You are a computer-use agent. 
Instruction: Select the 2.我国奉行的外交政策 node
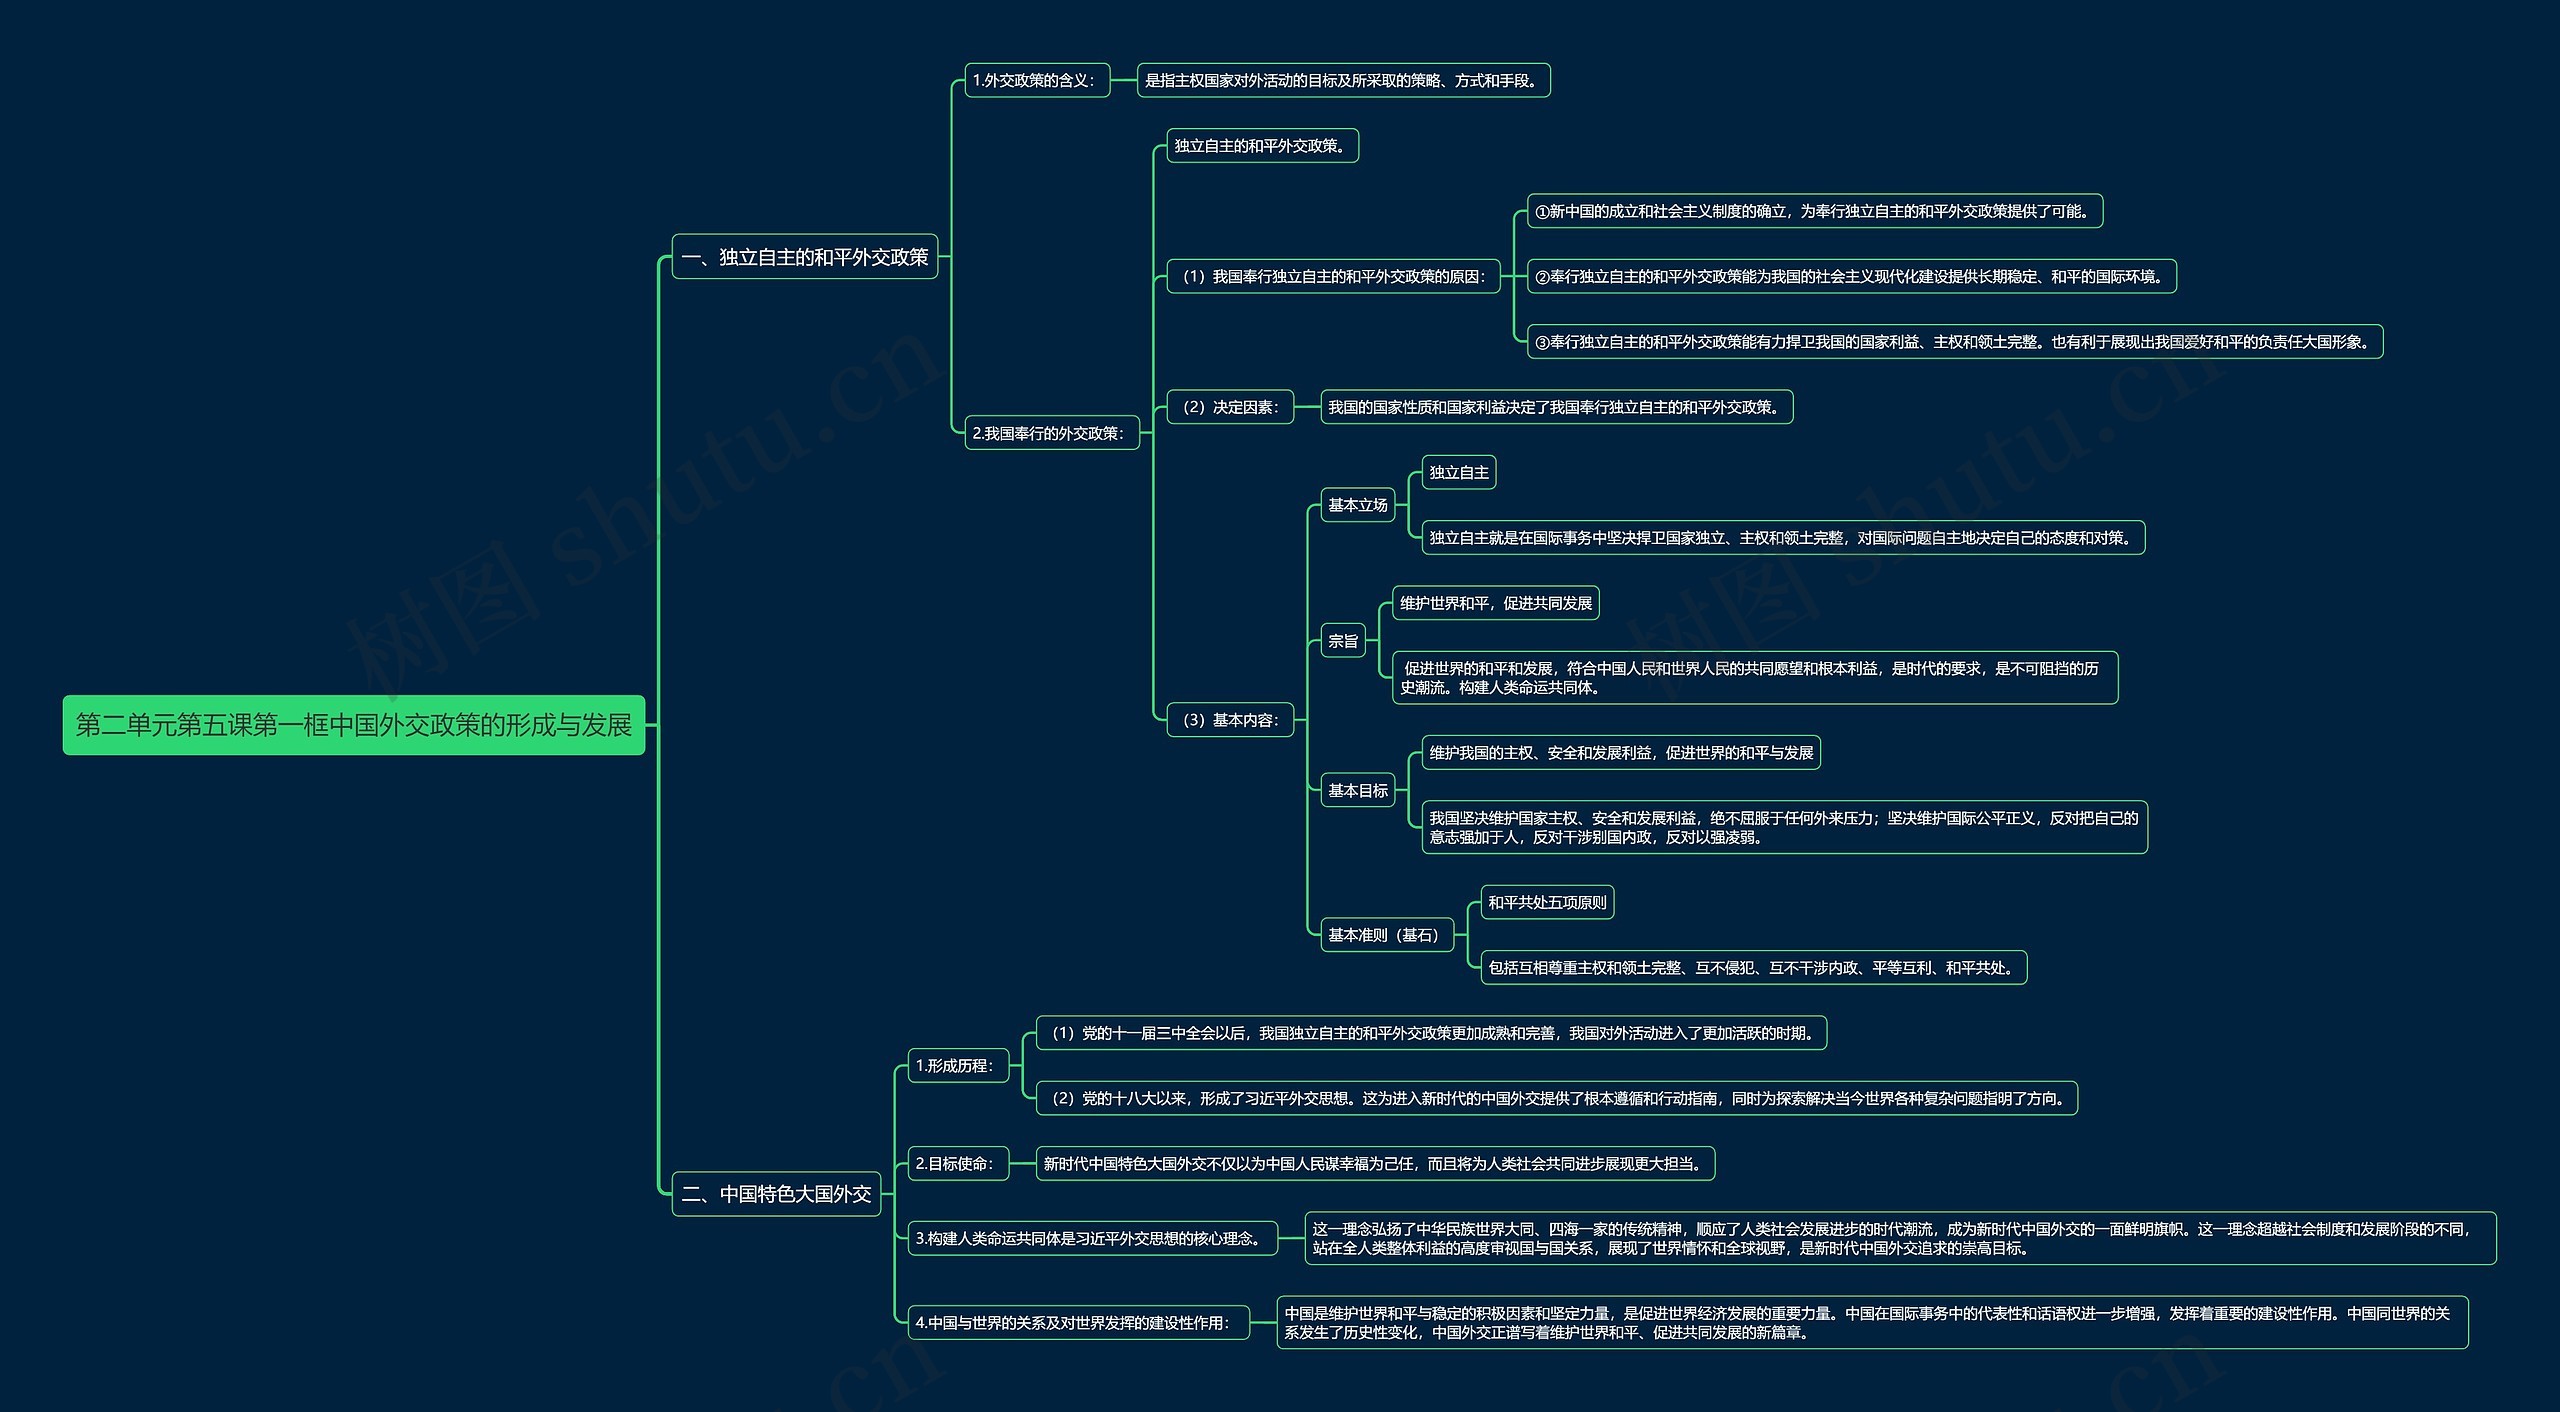tap(1051, 433)
